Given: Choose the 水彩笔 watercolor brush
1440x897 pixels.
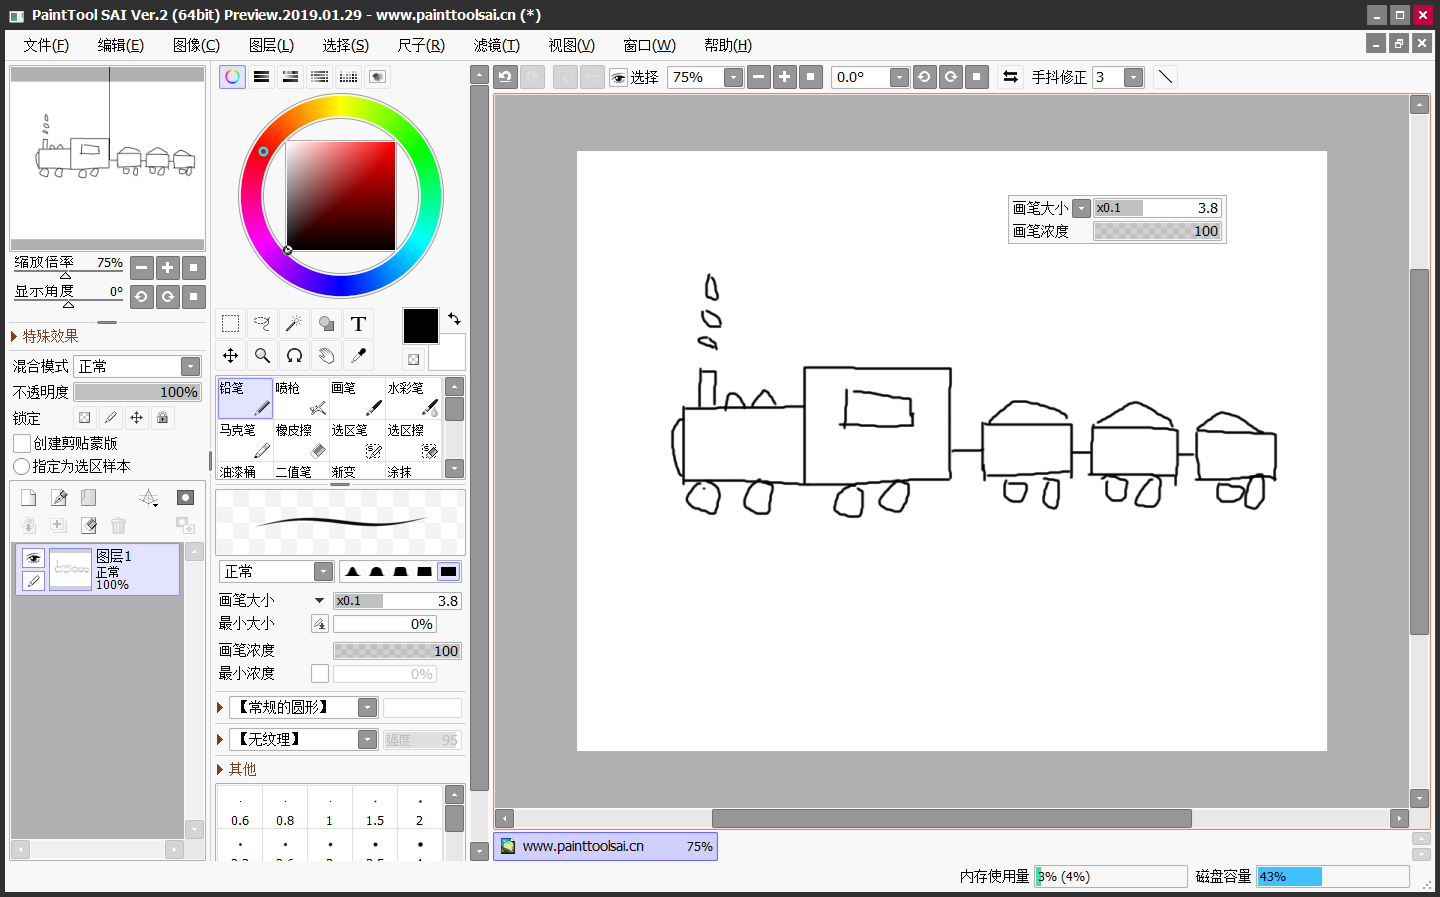Looking at the screenshot, I should coord(413,398).
